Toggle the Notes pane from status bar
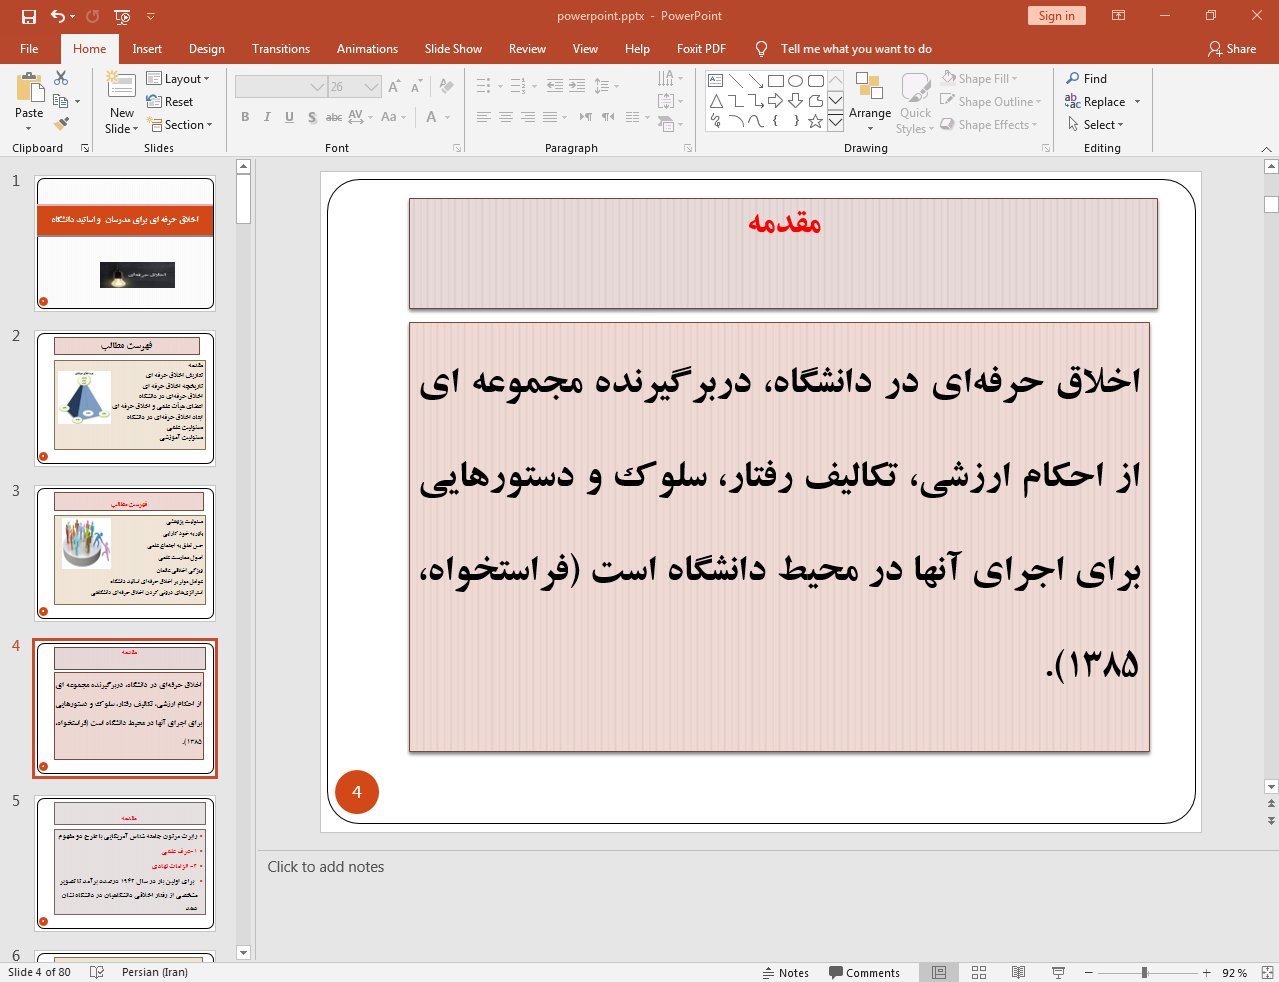1279x982 pixels. [x=786, y=973]
